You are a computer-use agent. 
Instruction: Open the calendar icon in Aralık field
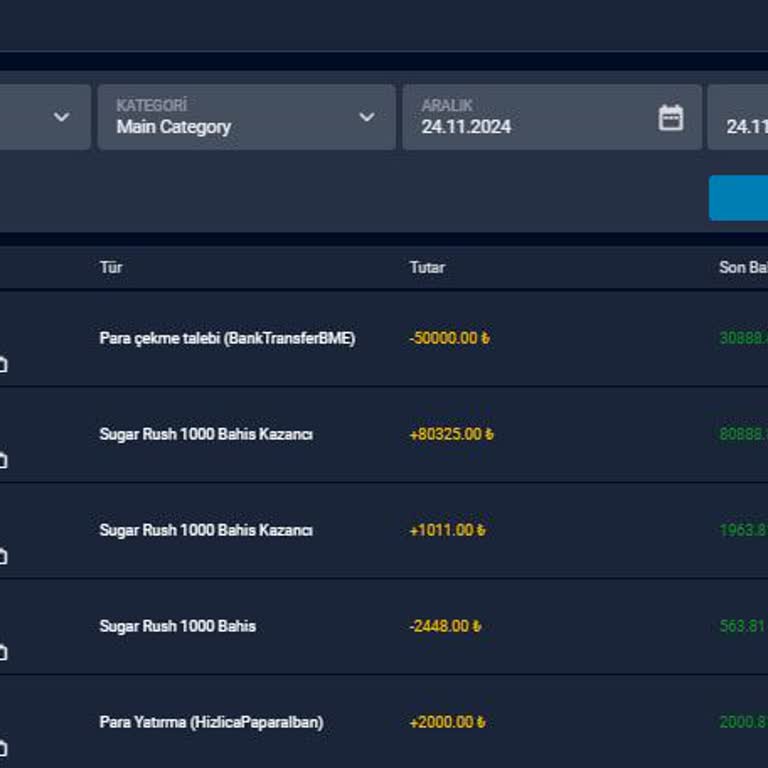pyautogui.click(x=670, y=118)
